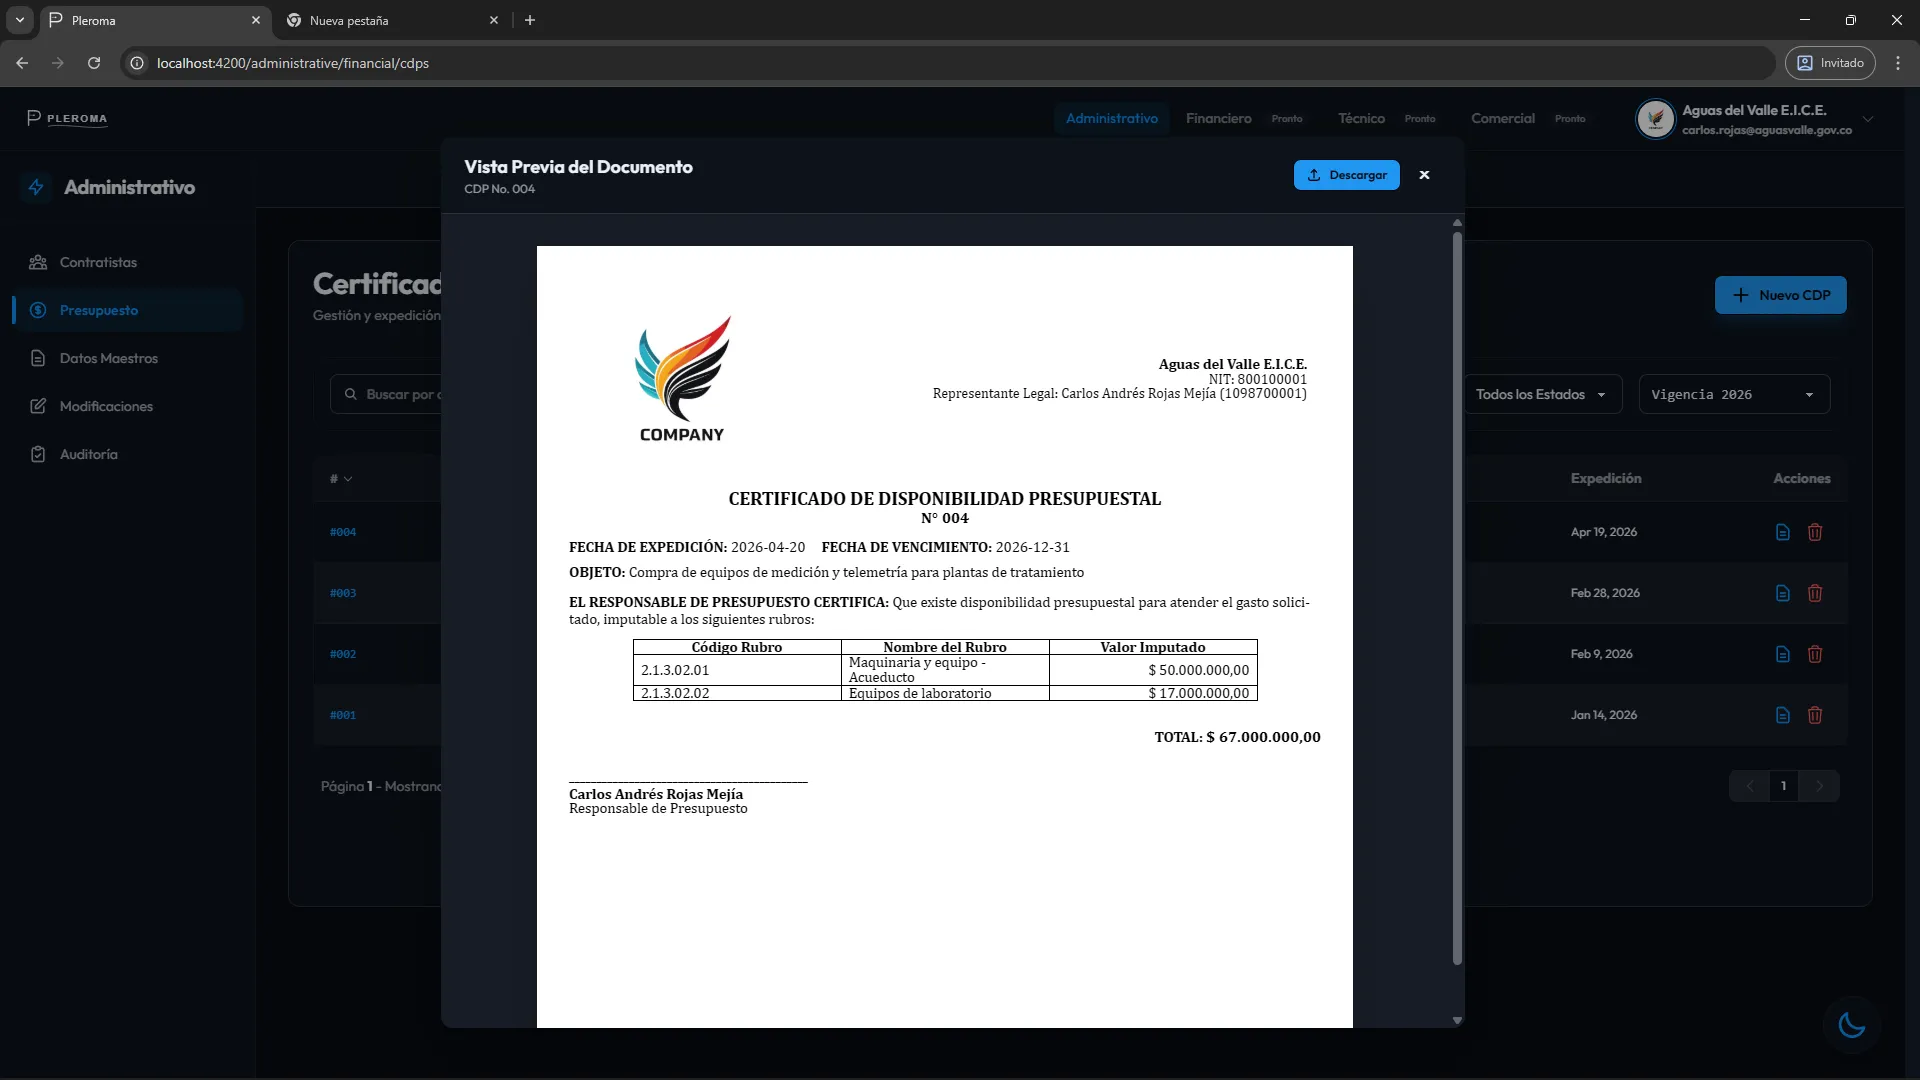Open the Todos los Estados dropdown
The width and height of the screenshot is (1920, 1080).
(1540, 394)
